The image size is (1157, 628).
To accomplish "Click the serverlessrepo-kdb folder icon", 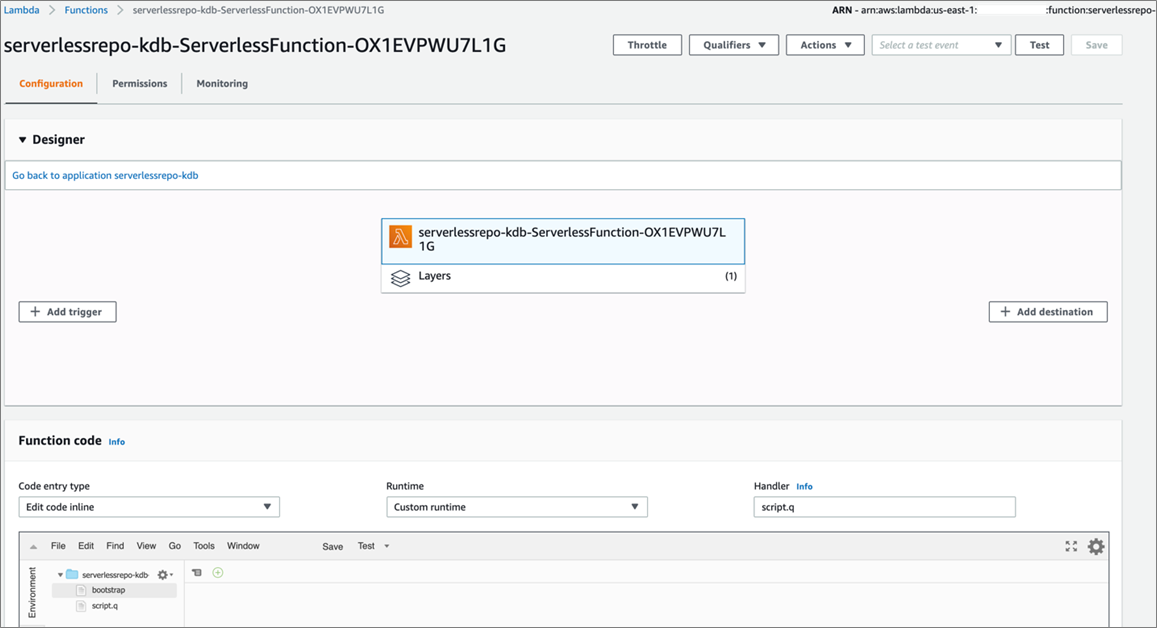I will click(x=72, y=574).
